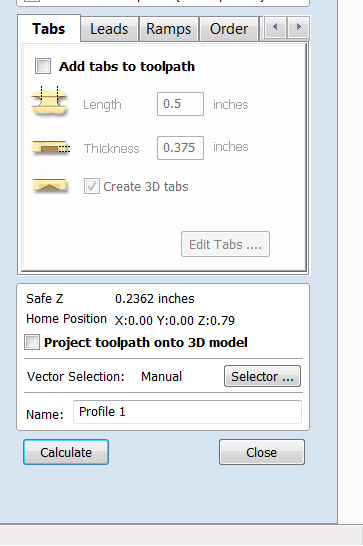The image size is (363, 546).
Task: Switch to the Tabs tab
Action: tap(48, 29)
